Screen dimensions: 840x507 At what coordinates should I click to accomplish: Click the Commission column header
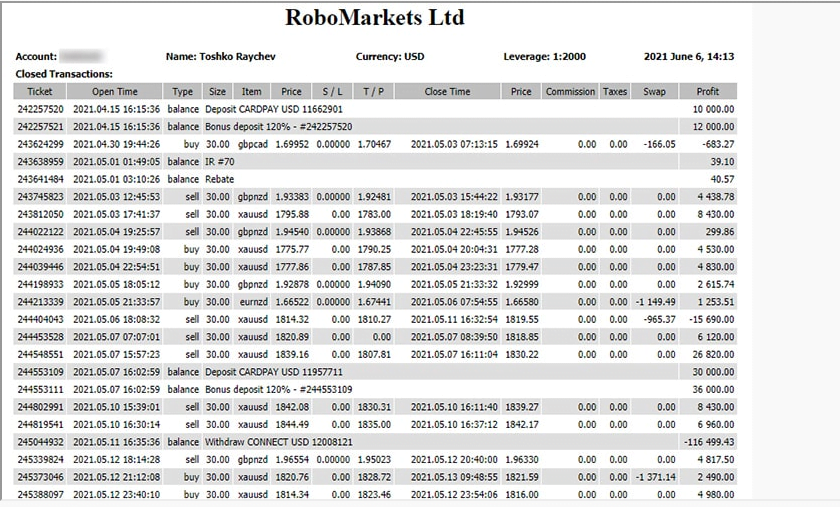click(570, 91)
